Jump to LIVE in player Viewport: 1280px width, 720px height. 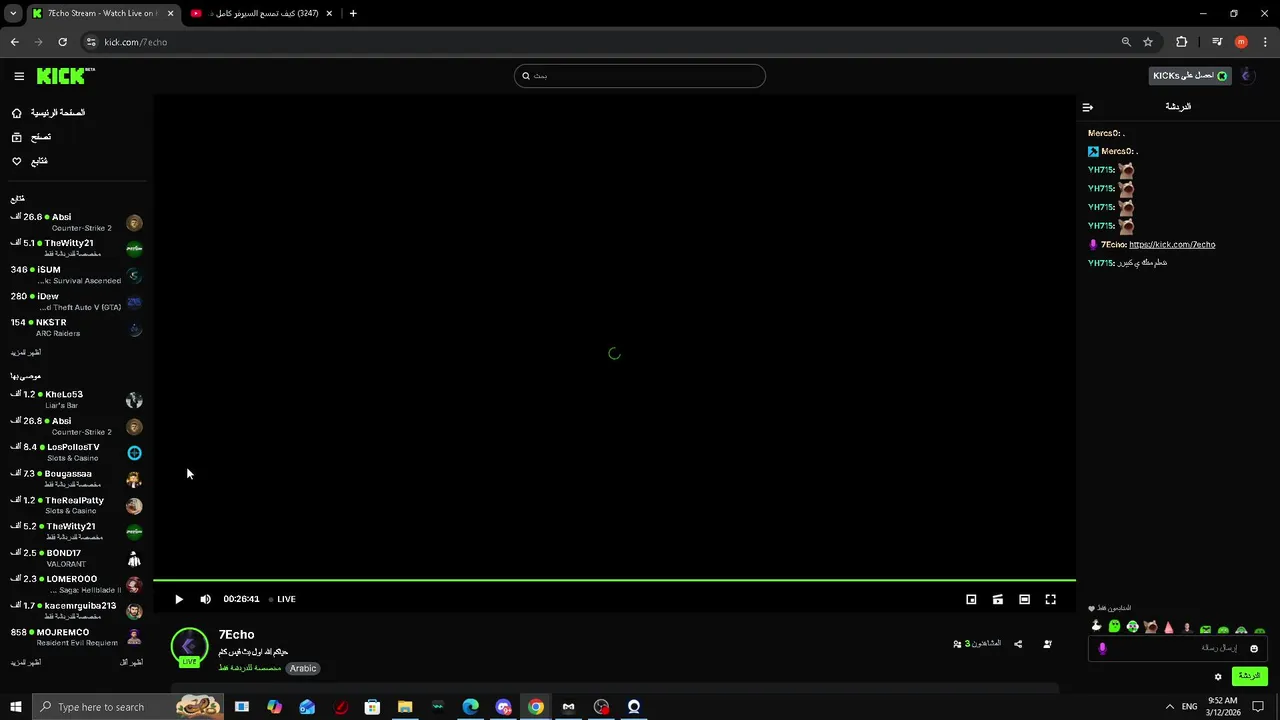coord(282,599)
